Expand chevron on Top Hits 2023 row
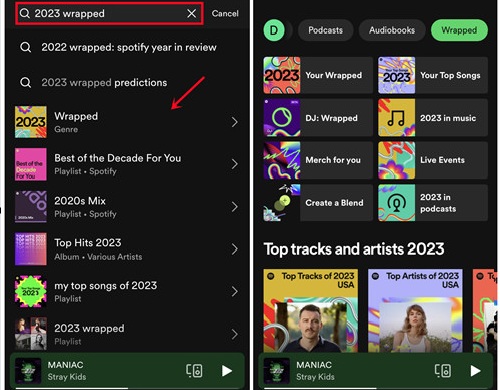The width and height of the screenshot is (500, 390). point(235,249)
